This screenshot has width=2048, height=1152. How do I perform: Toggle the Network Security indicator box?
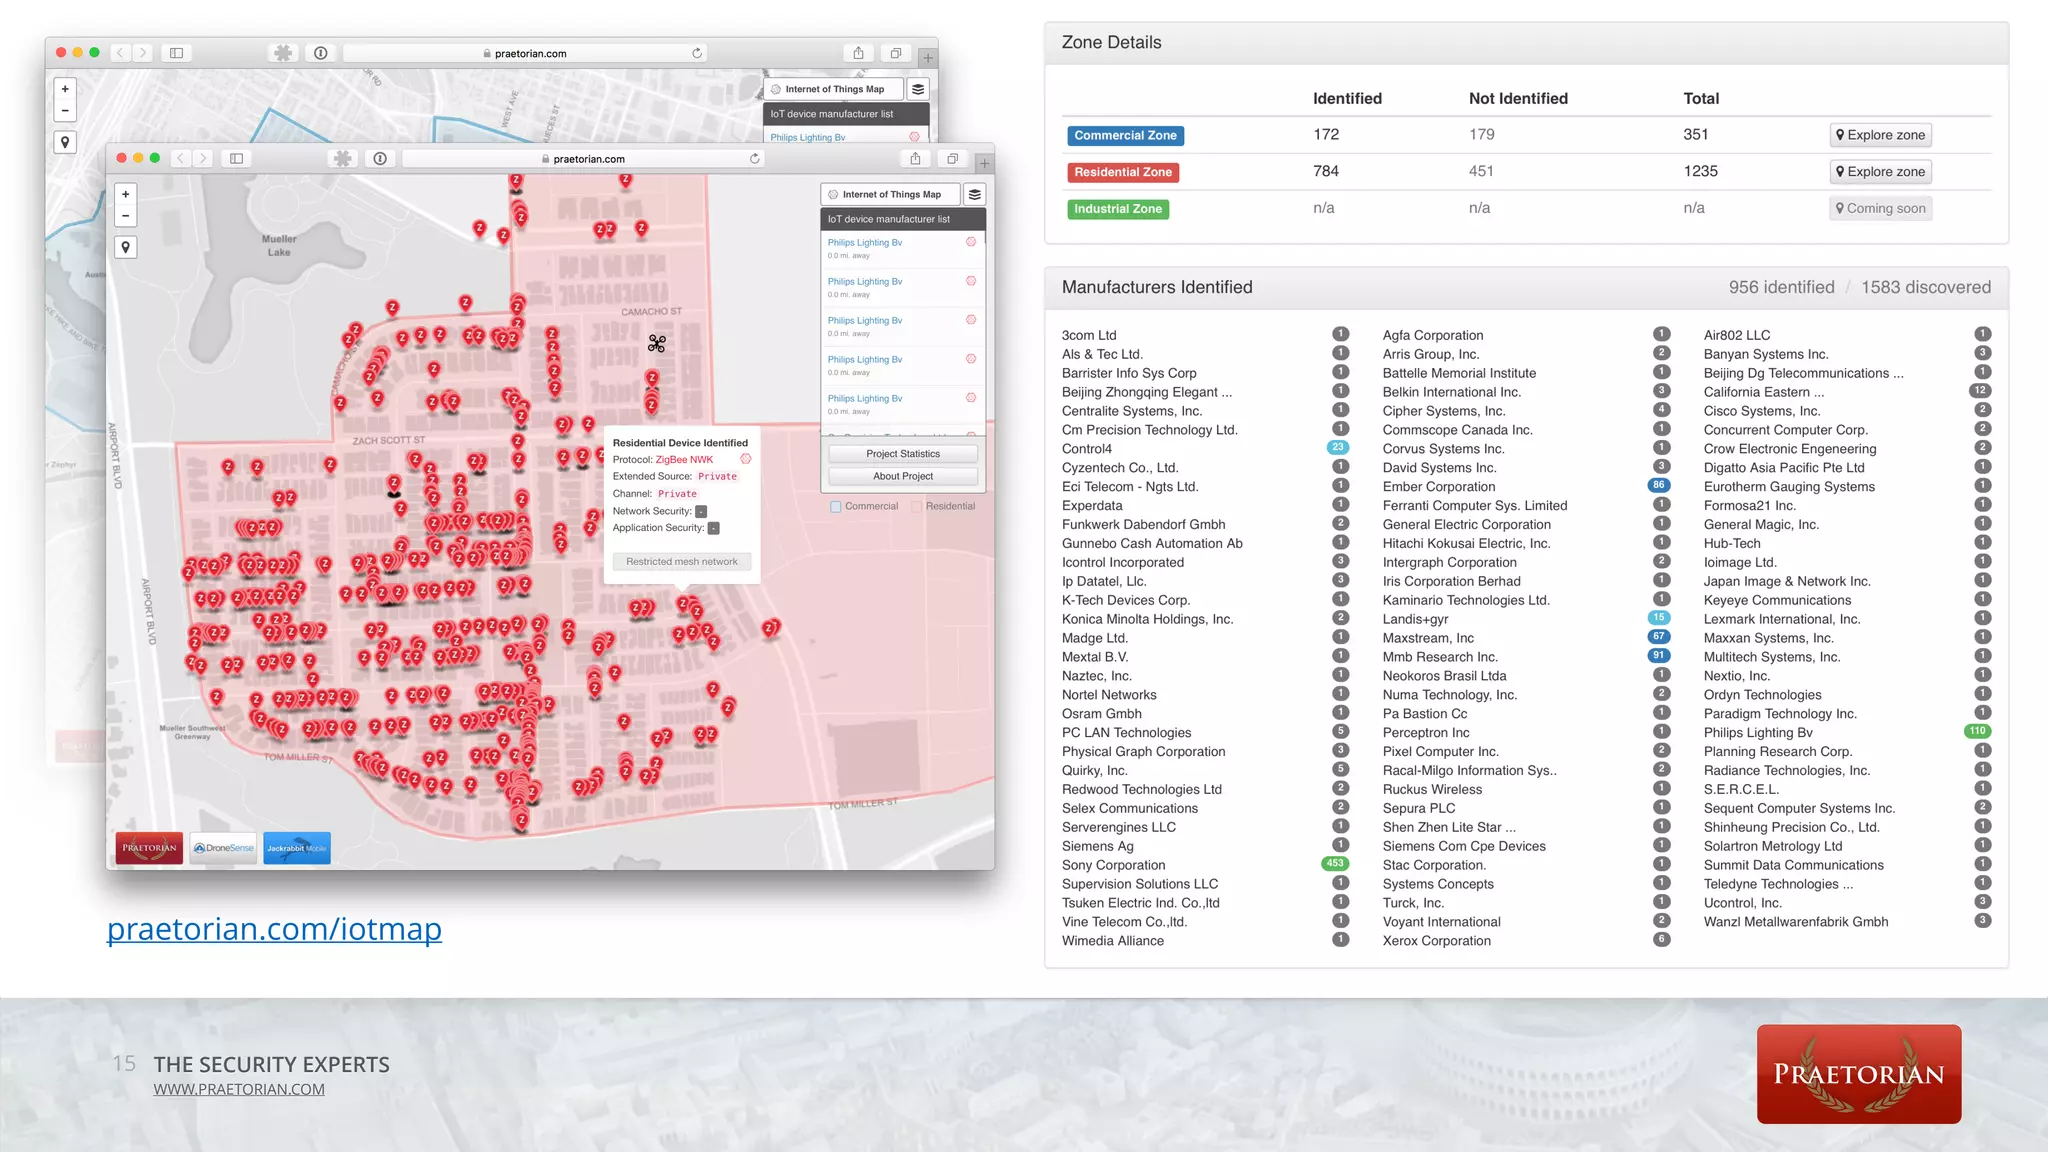[x=701, y=511]
